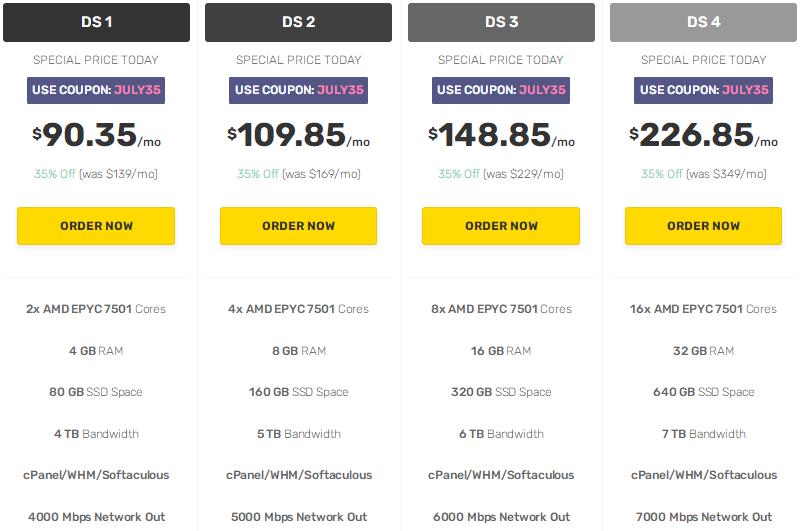
Task: Click 35% Off note showing was $229/mo
Action: point(501,174)
